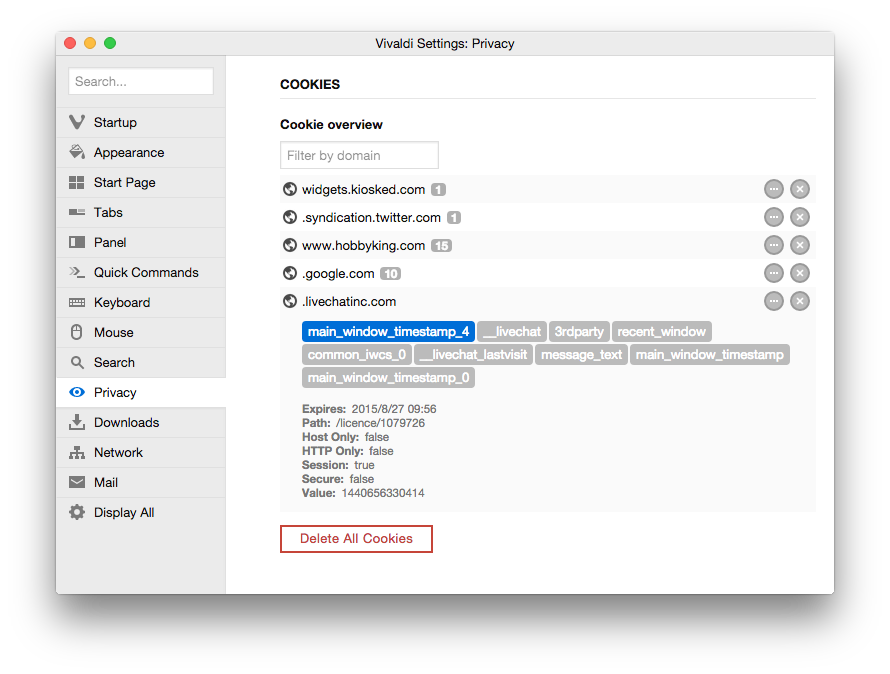This screenshot has height=674, width=890.
Task: Click the expires date 2015/8/27 09:56
Action: tap(394, 409)
